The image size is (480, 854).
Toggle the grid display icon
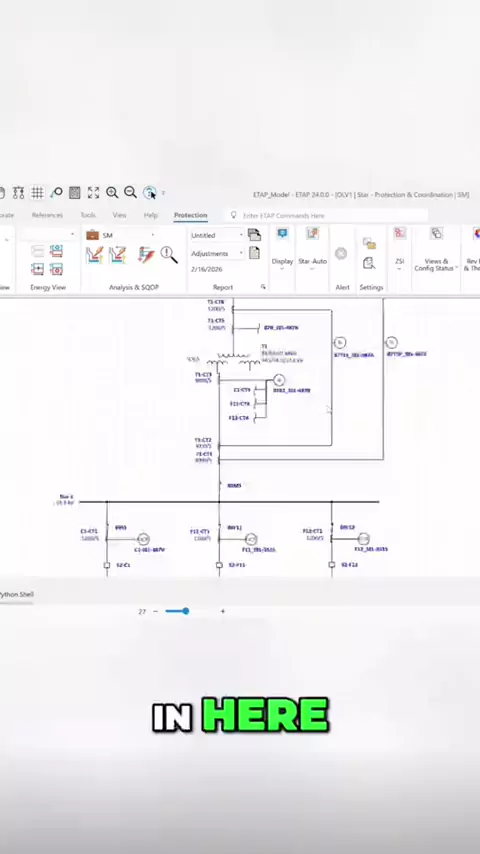click(x=37, y=192)
